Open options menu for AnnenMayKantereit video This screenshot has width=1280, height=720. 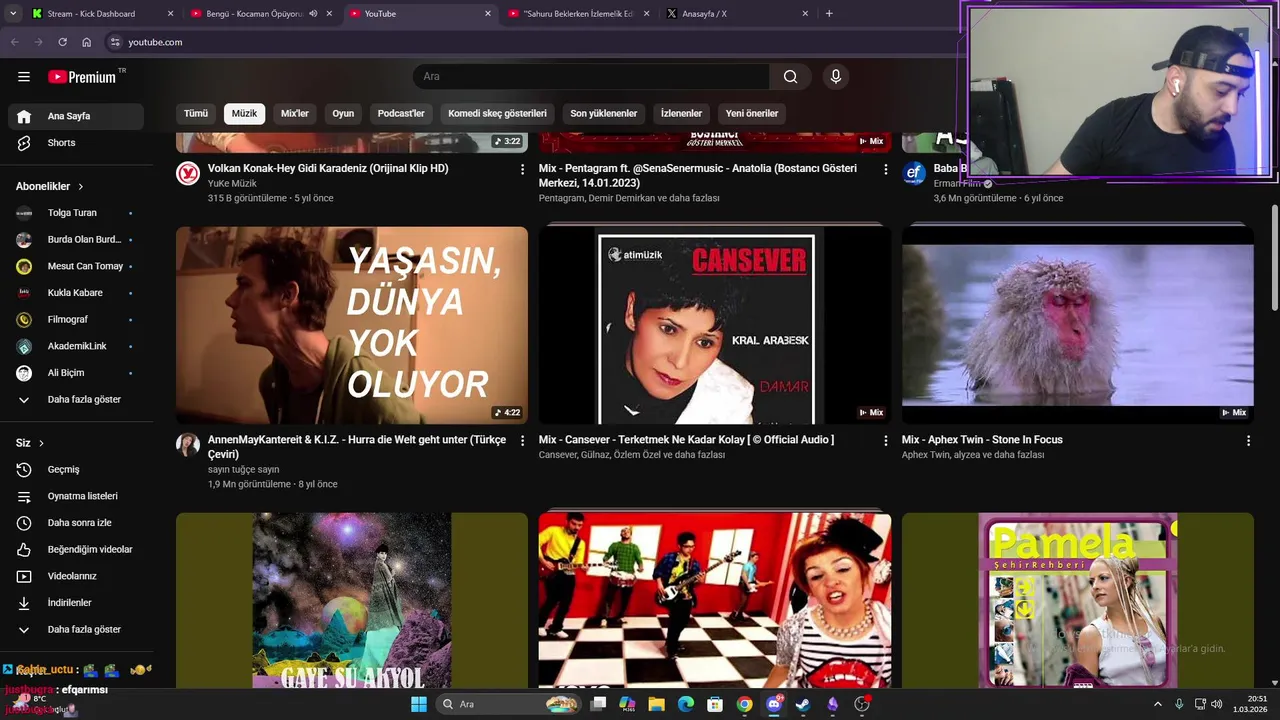(522, 441)
